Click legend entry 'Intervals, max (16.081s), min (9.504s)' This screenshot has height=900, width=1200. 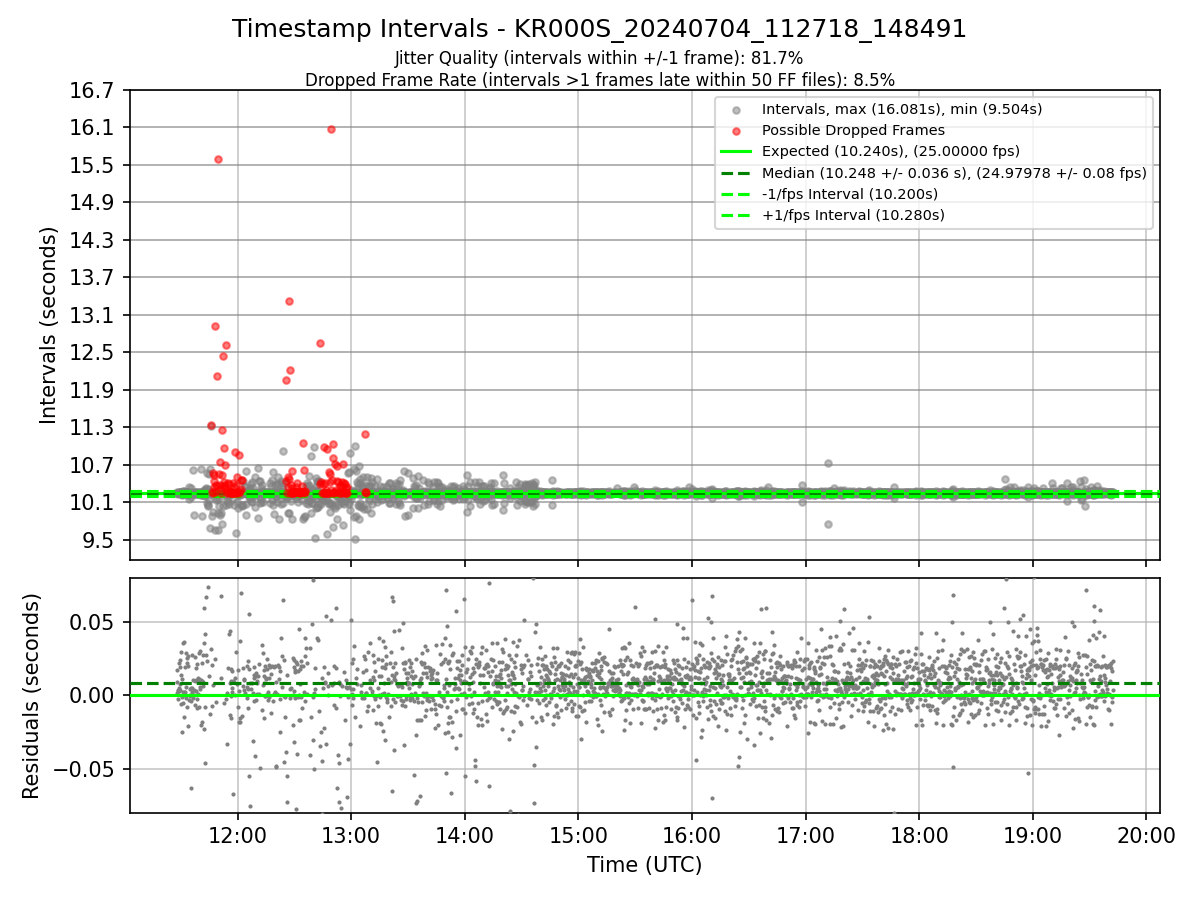[902, 109]
